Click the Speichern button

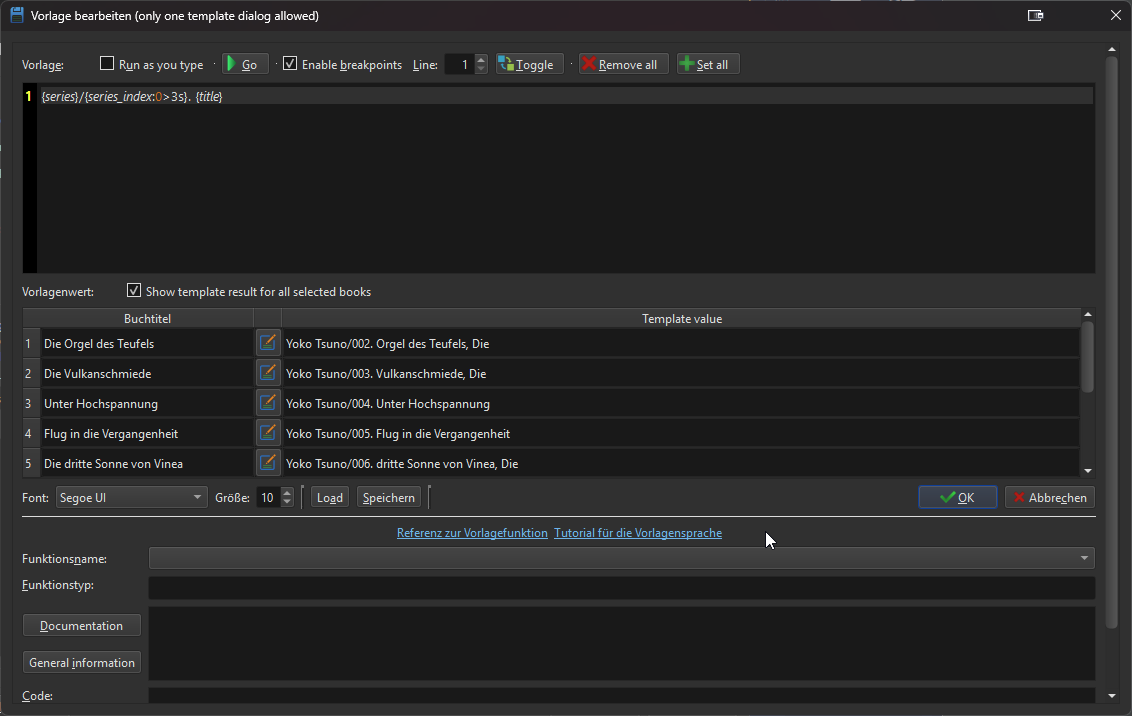point(388,497)
